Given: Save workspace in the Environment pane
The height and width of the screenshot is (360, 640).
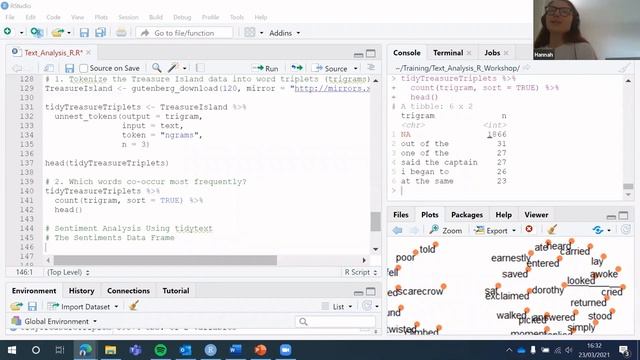Looking at the screenshot, I should pos(32,306).
